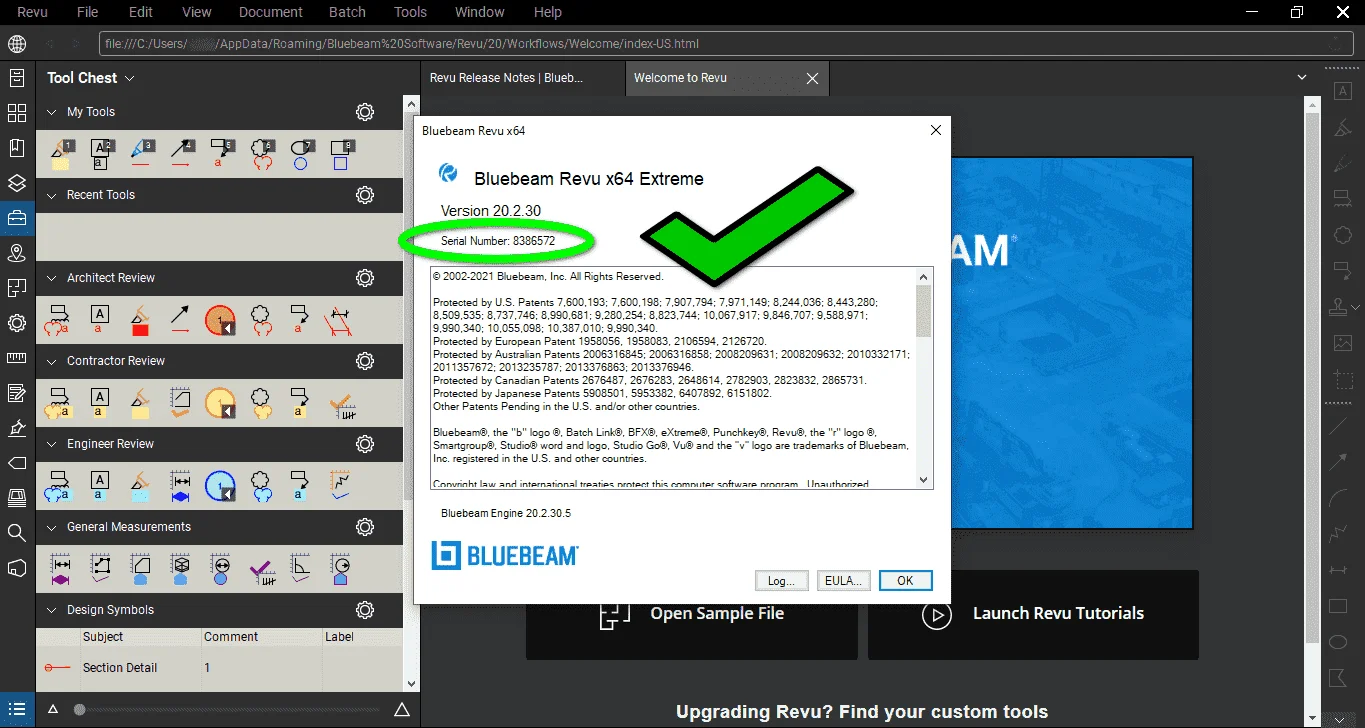Open the Signatures pen panel icon
Image resolution: width=1365 pixels, height=728 pixels.
(x=16, y=428)
